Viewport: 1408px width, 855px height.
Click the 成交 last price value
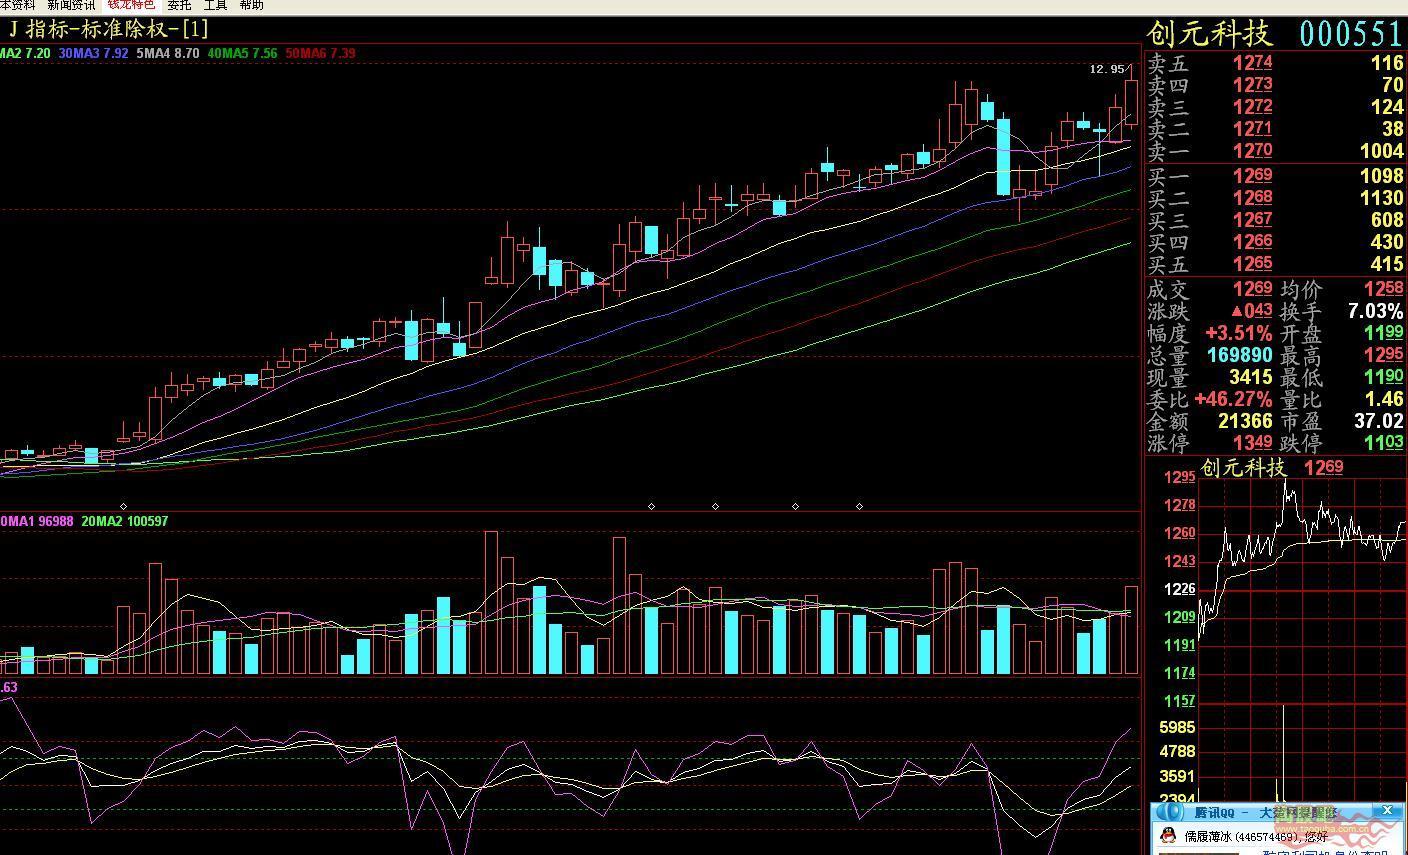[1252, 289]
